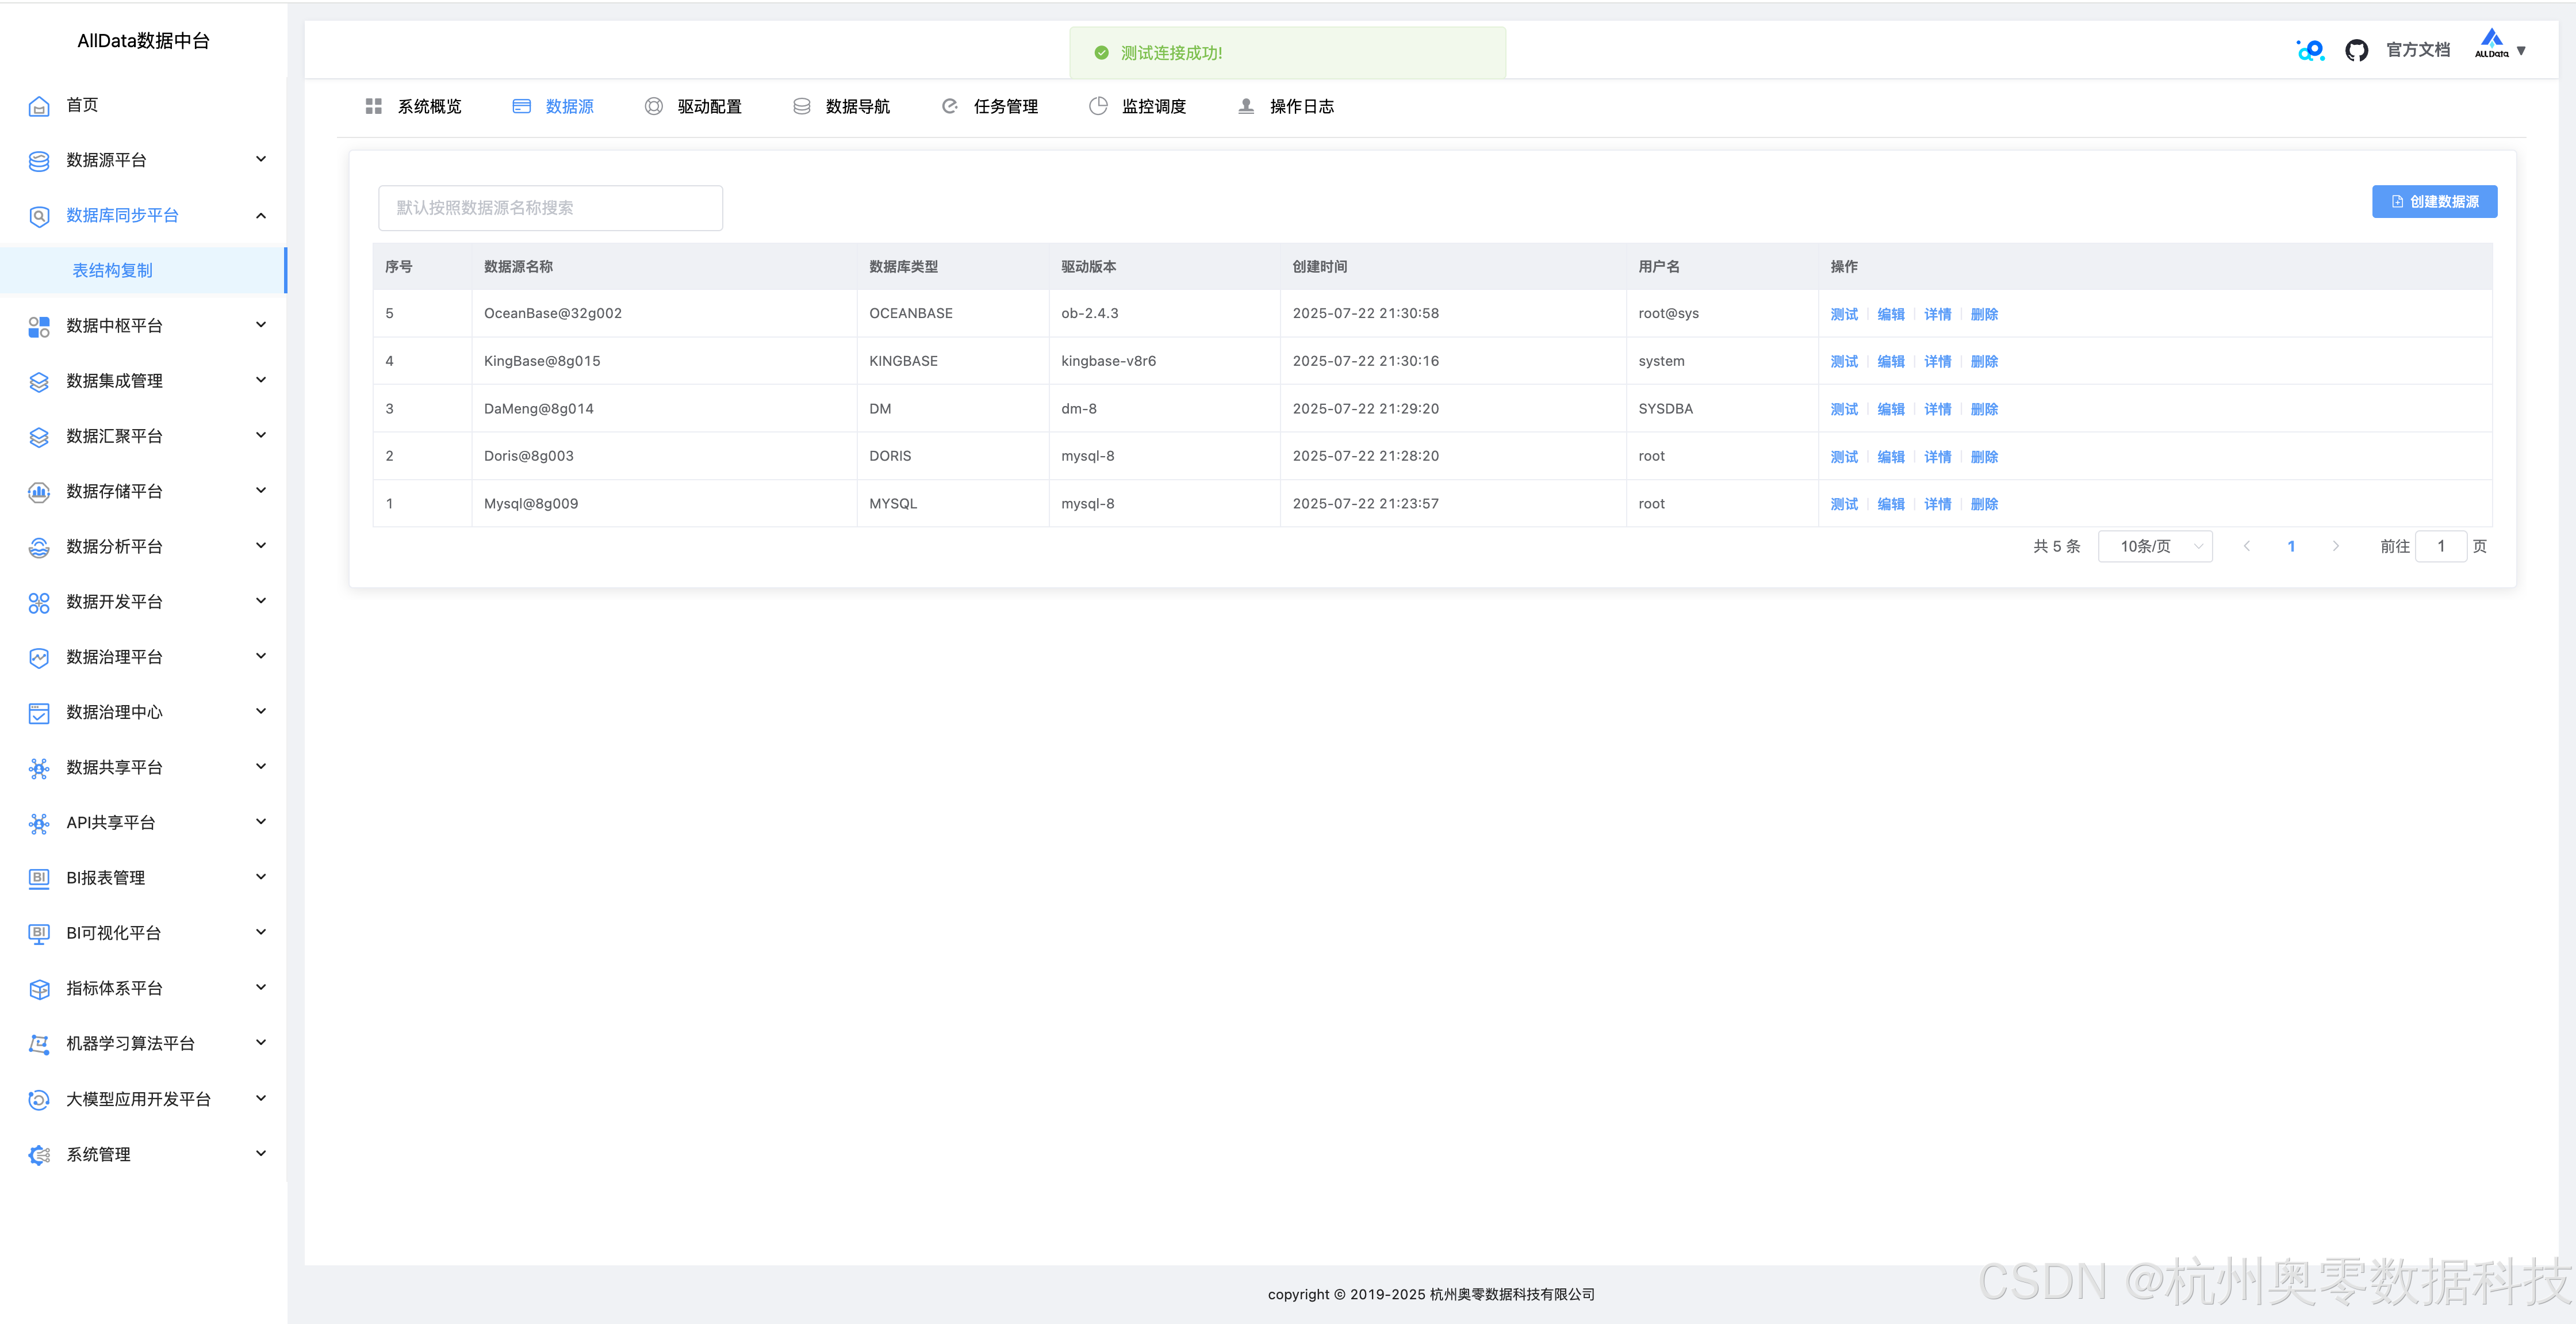Click 删除 link for the Mysql@8g009 row

pyautogui.click(x=1984, y=504)
